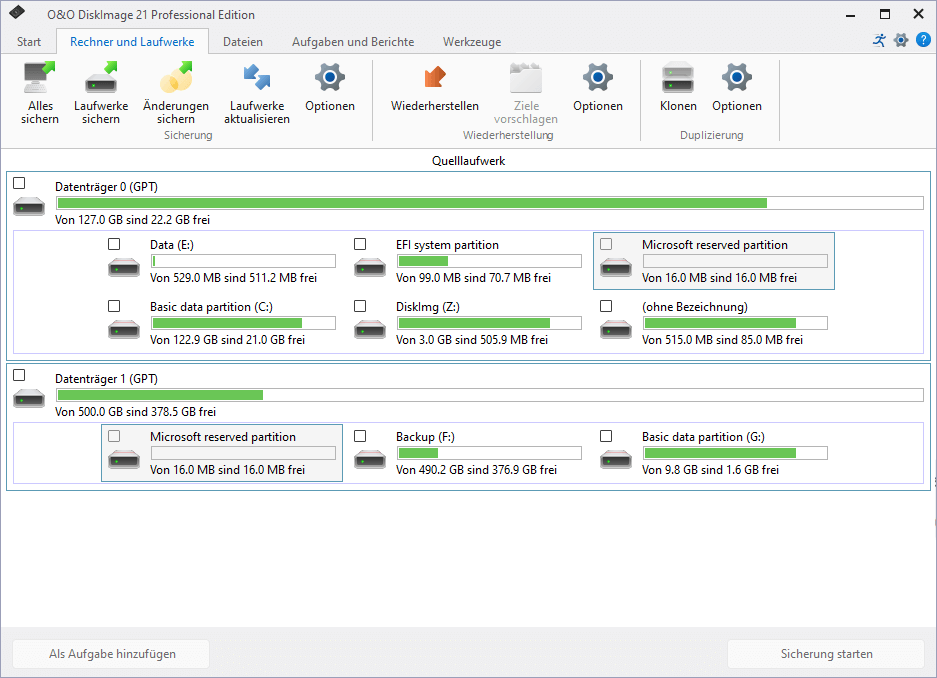The width and height of the screenshot is (937, 678).
Task: Tick the (ohne Bezeichnung) partition checkbox
Action: pos(606,306)
